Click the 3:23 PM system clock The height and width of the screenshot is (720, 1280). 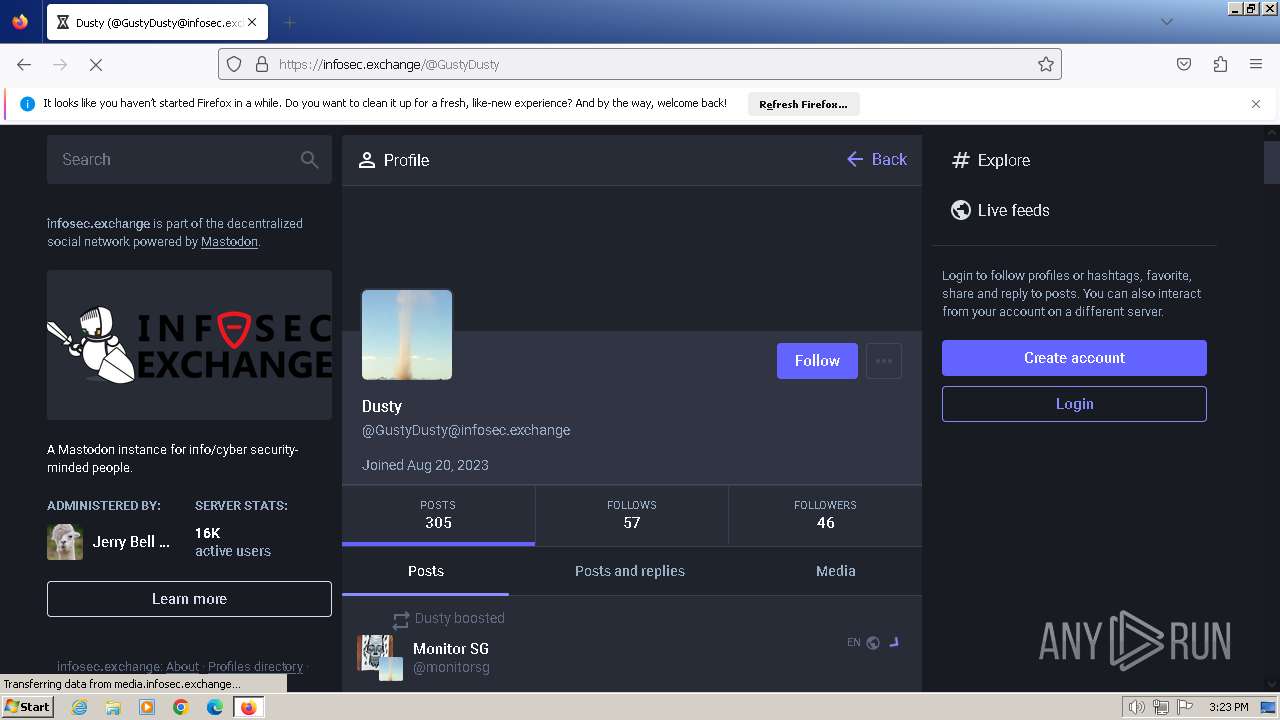tap(1228, 707)
